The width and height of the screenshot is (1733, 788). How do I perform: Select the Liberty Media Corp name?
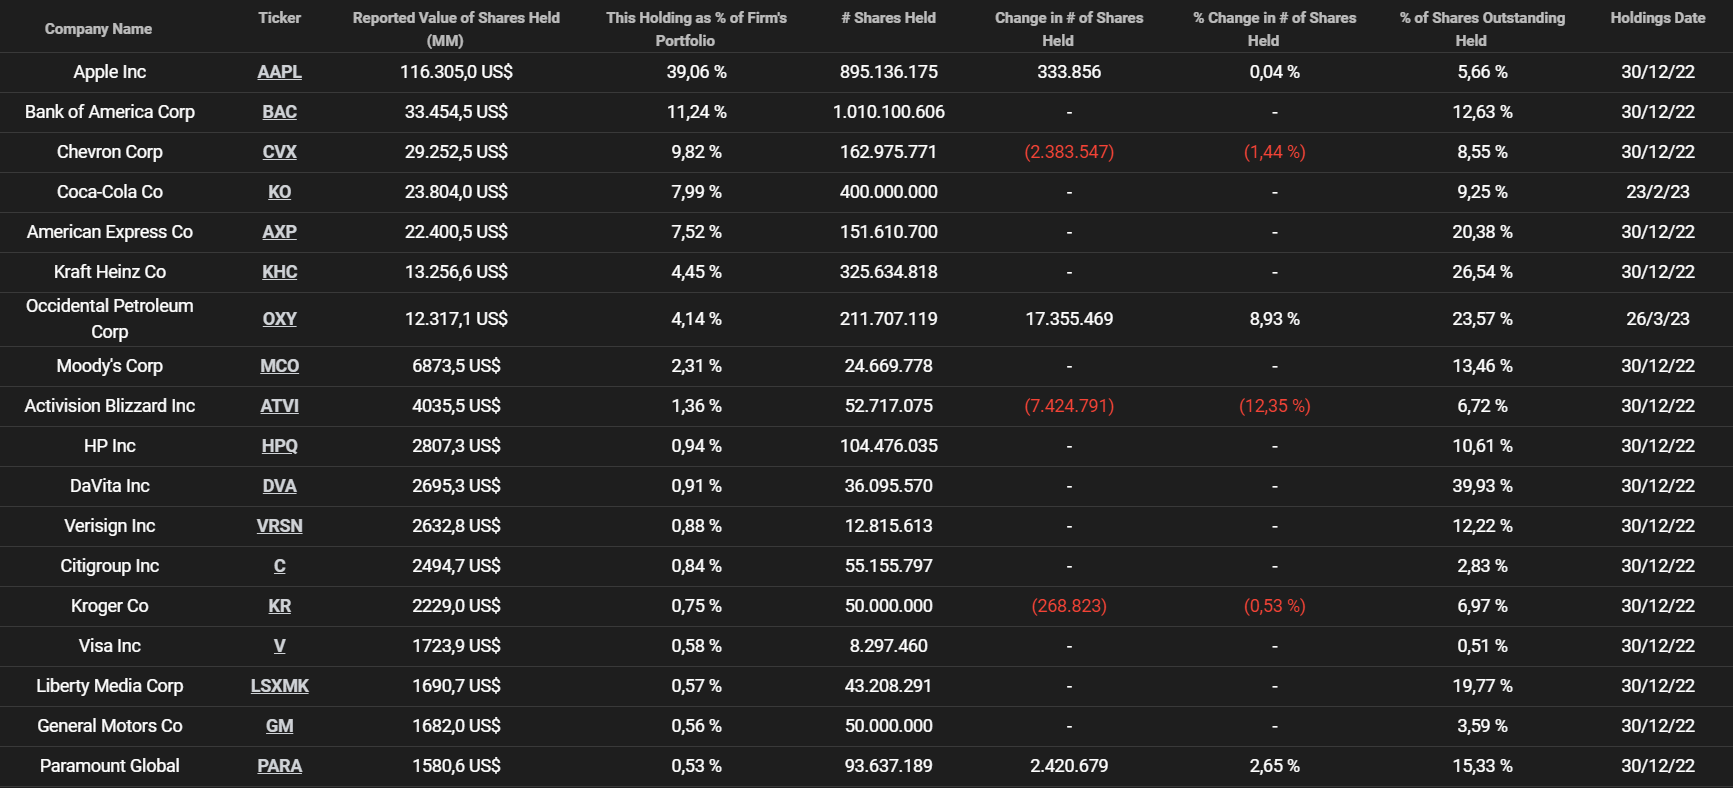tap(110, 686)
